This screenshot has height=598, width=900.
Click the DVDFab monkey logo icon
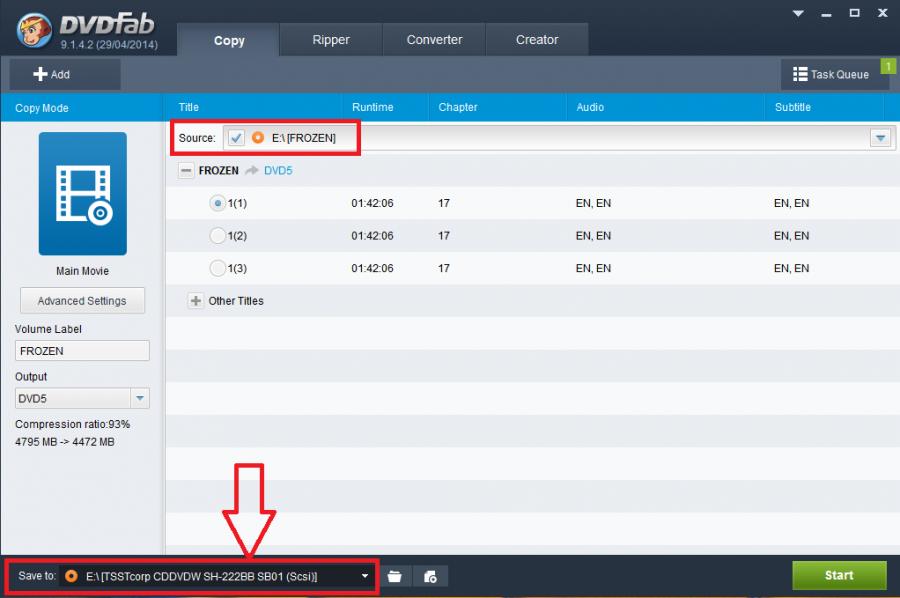click(x=34, y=30)
